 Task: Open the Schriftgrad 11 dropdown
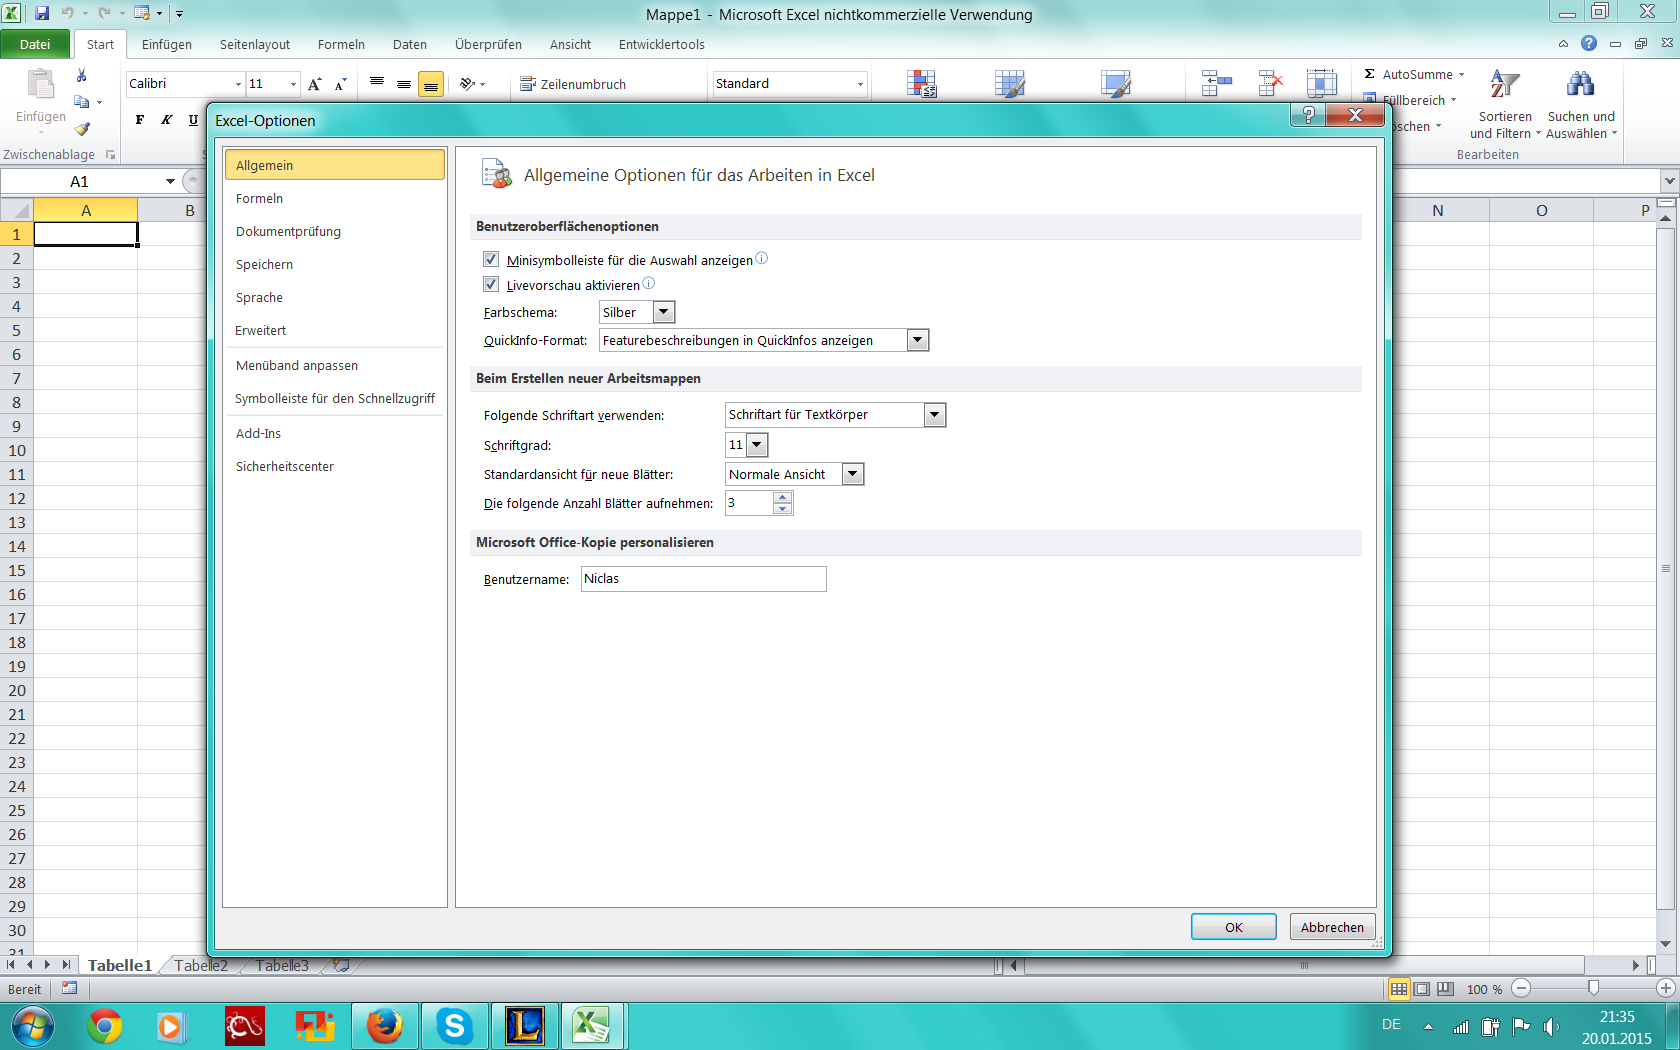757,445
